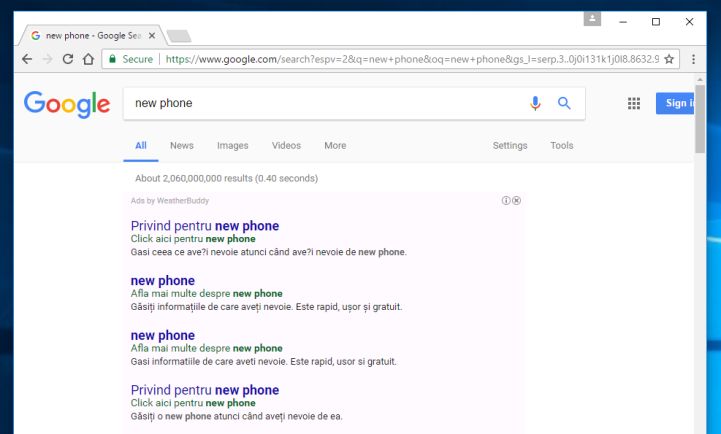This screenshot has height=434, width=721.
Task: Open the first "Privind pentru new phone" ad link
Action: coord(204,226)
